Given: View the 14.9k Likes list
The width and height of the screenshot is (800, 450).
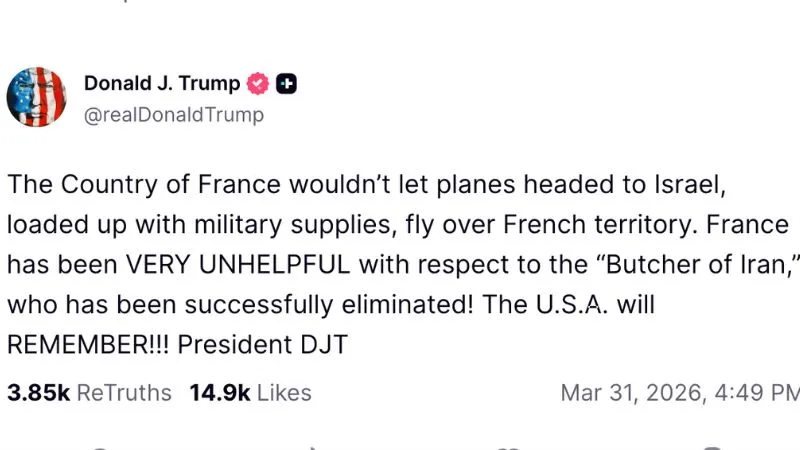Looking at the screenshot, I should pos(250,393).
